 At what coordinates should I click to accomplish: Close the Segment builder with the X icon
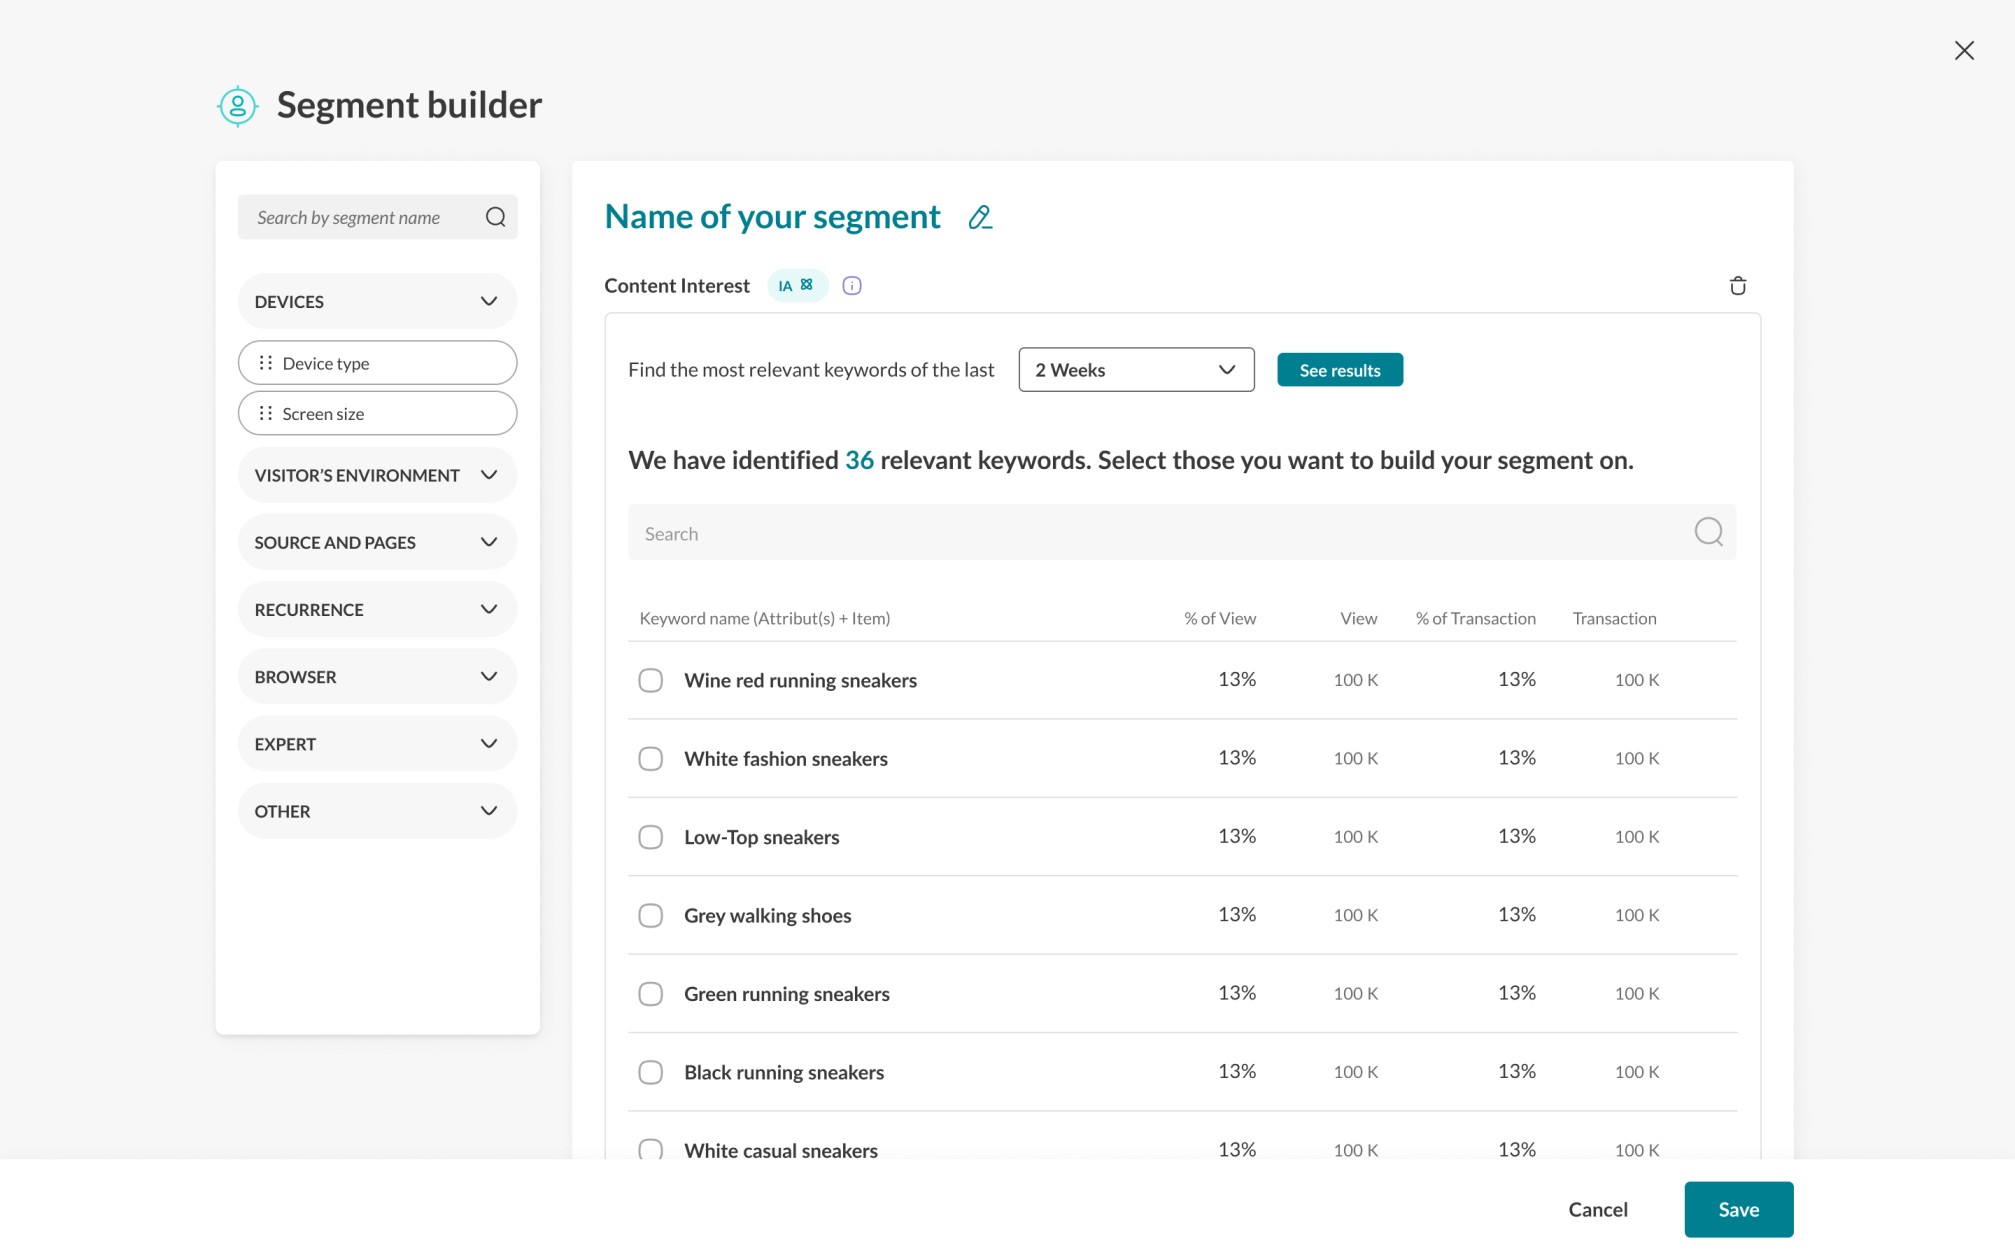[1964, 50]
